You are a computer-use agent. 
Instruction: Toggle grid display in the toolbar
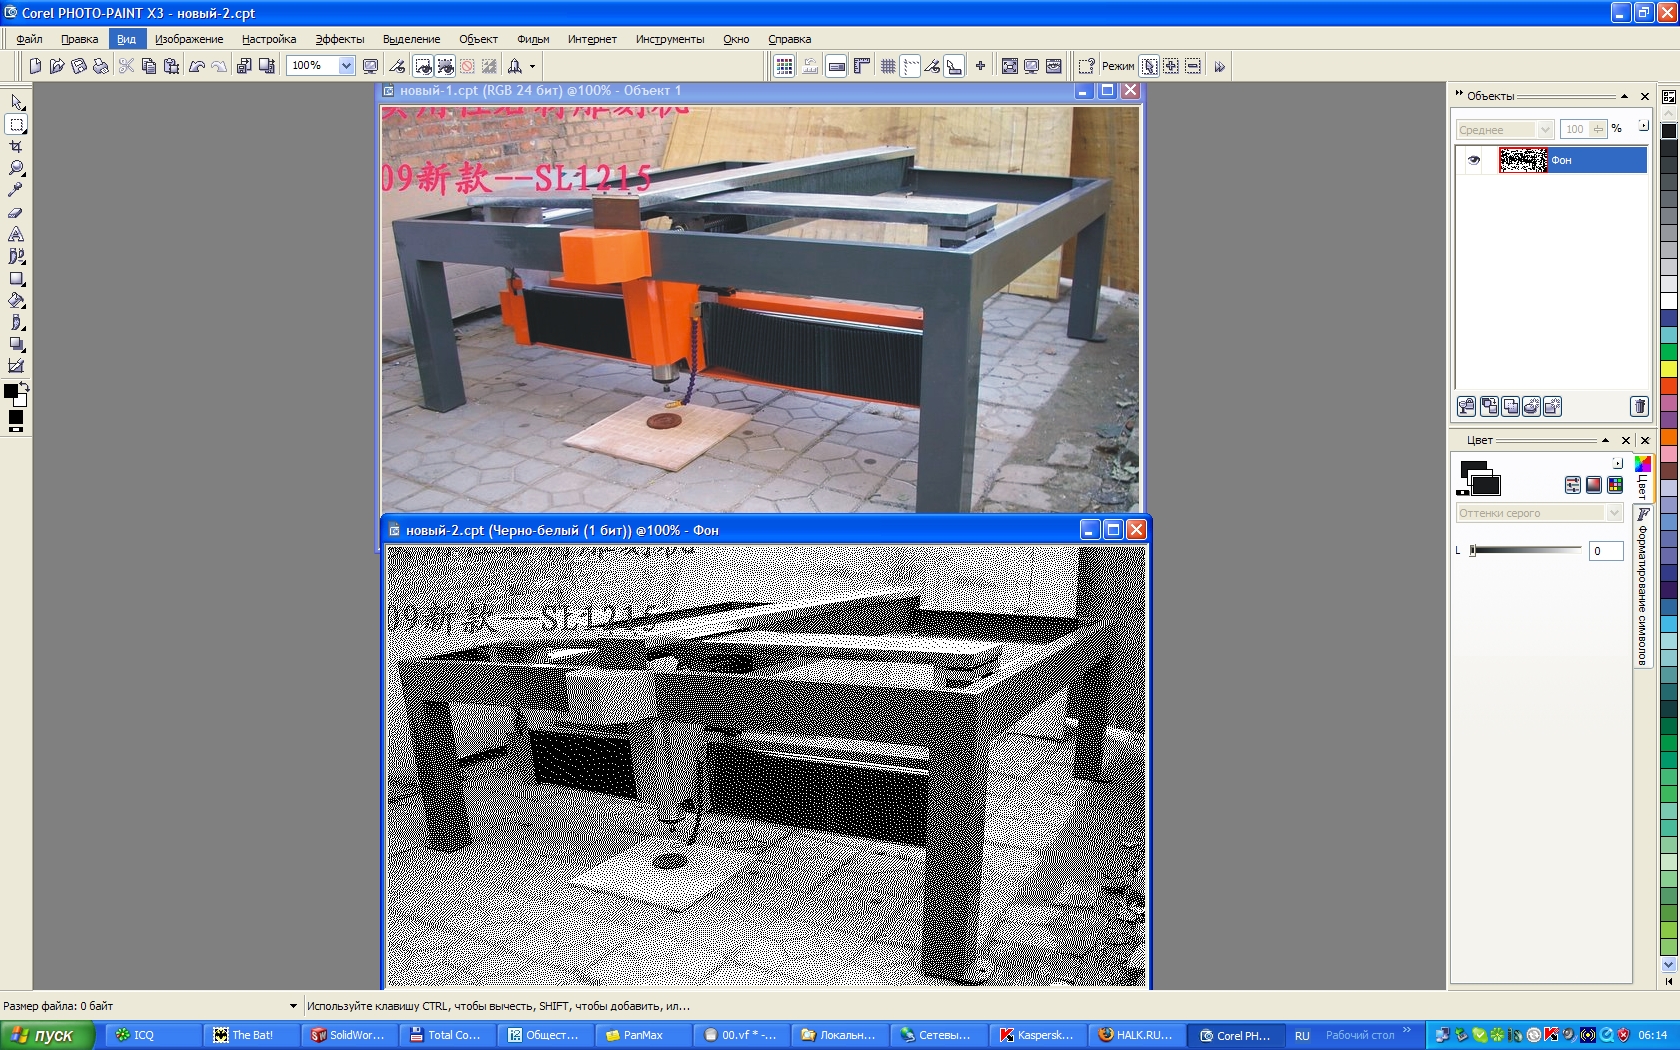(x=887, y=66)
